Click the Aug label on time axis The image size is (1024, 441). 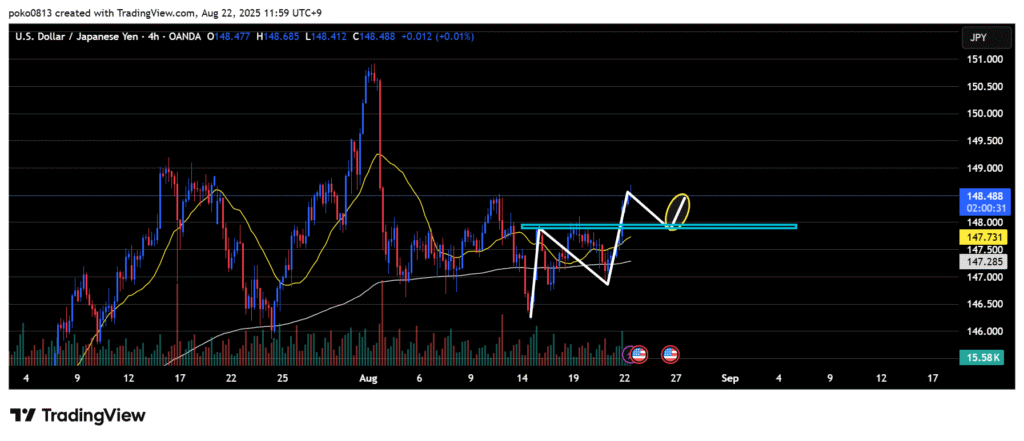click(368, 379)
